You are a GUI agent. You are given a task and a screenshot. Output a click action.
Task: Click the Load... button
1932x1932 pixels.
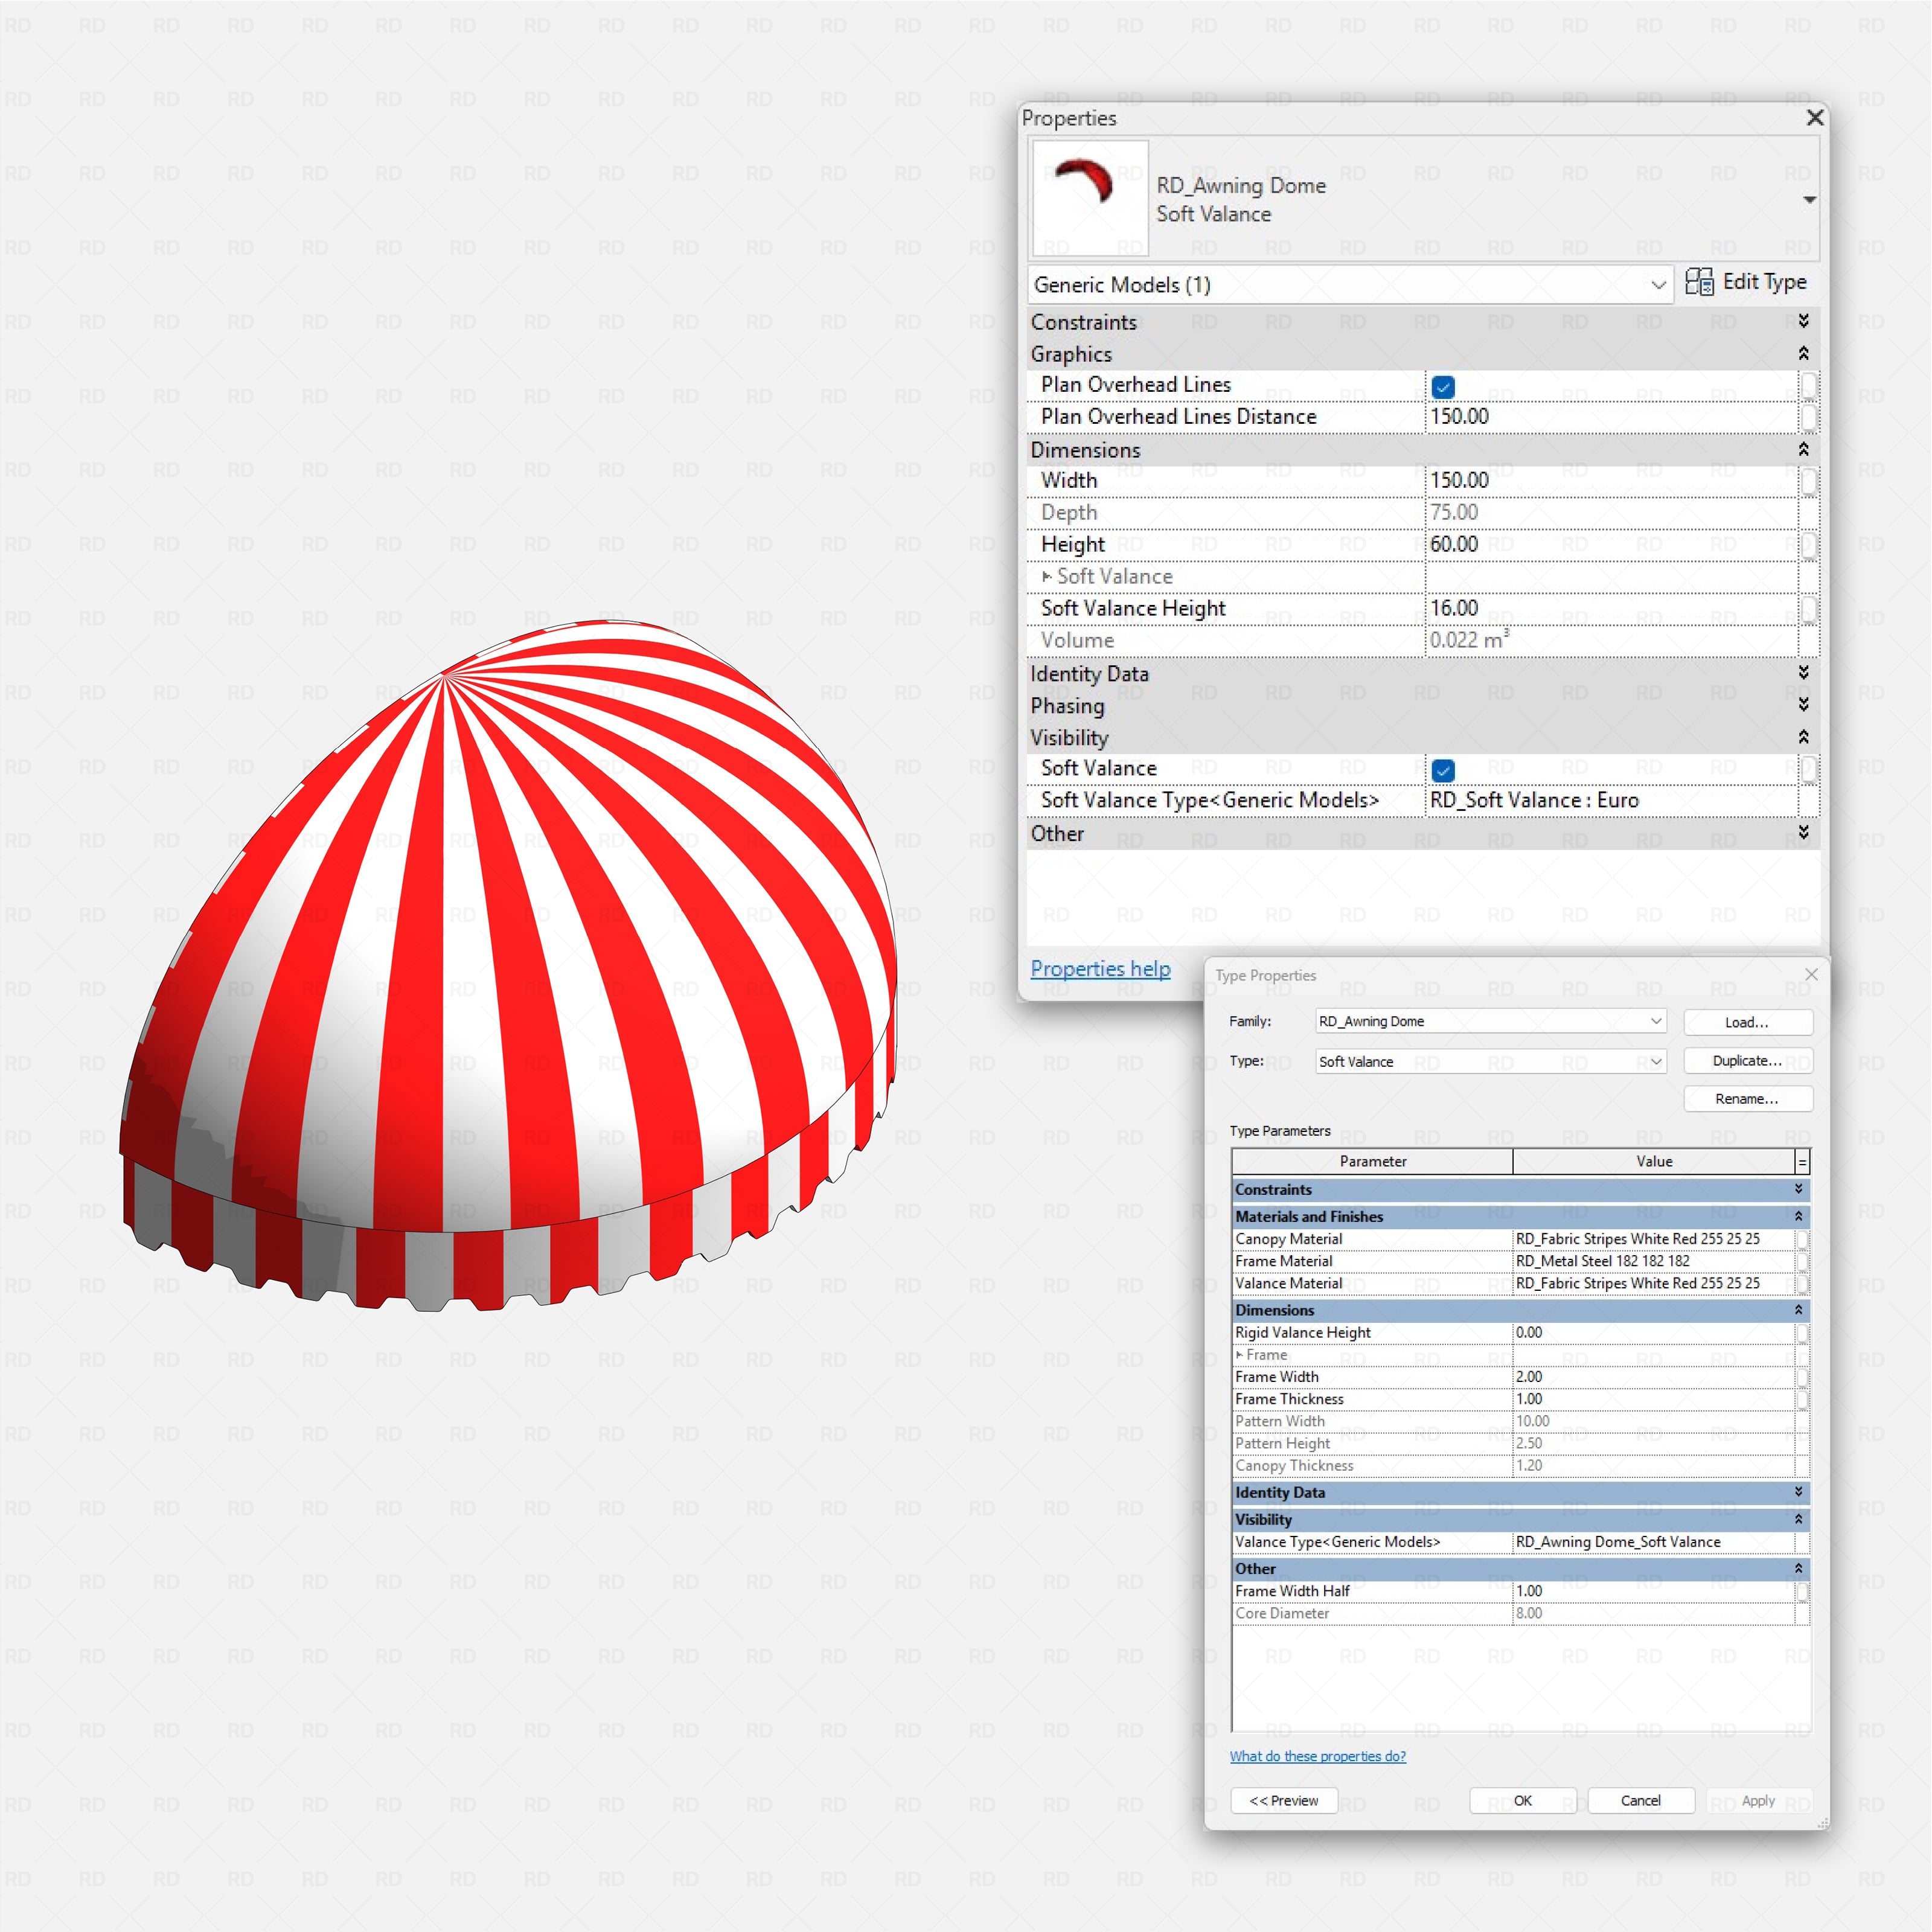1747,1022
